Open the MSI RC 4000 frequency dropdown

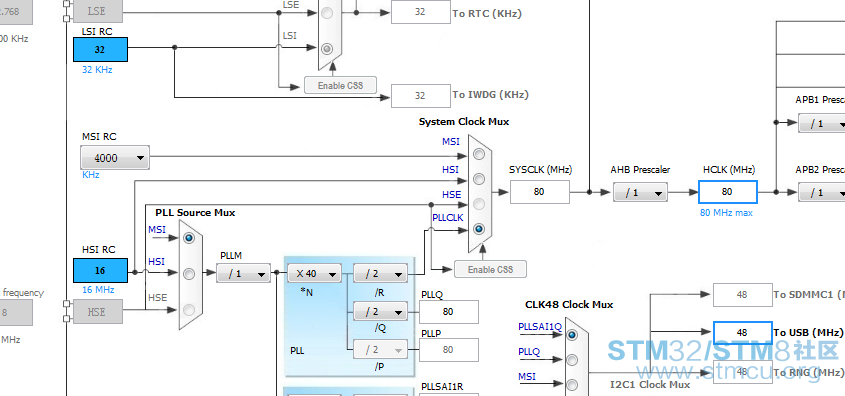point(115,158)
